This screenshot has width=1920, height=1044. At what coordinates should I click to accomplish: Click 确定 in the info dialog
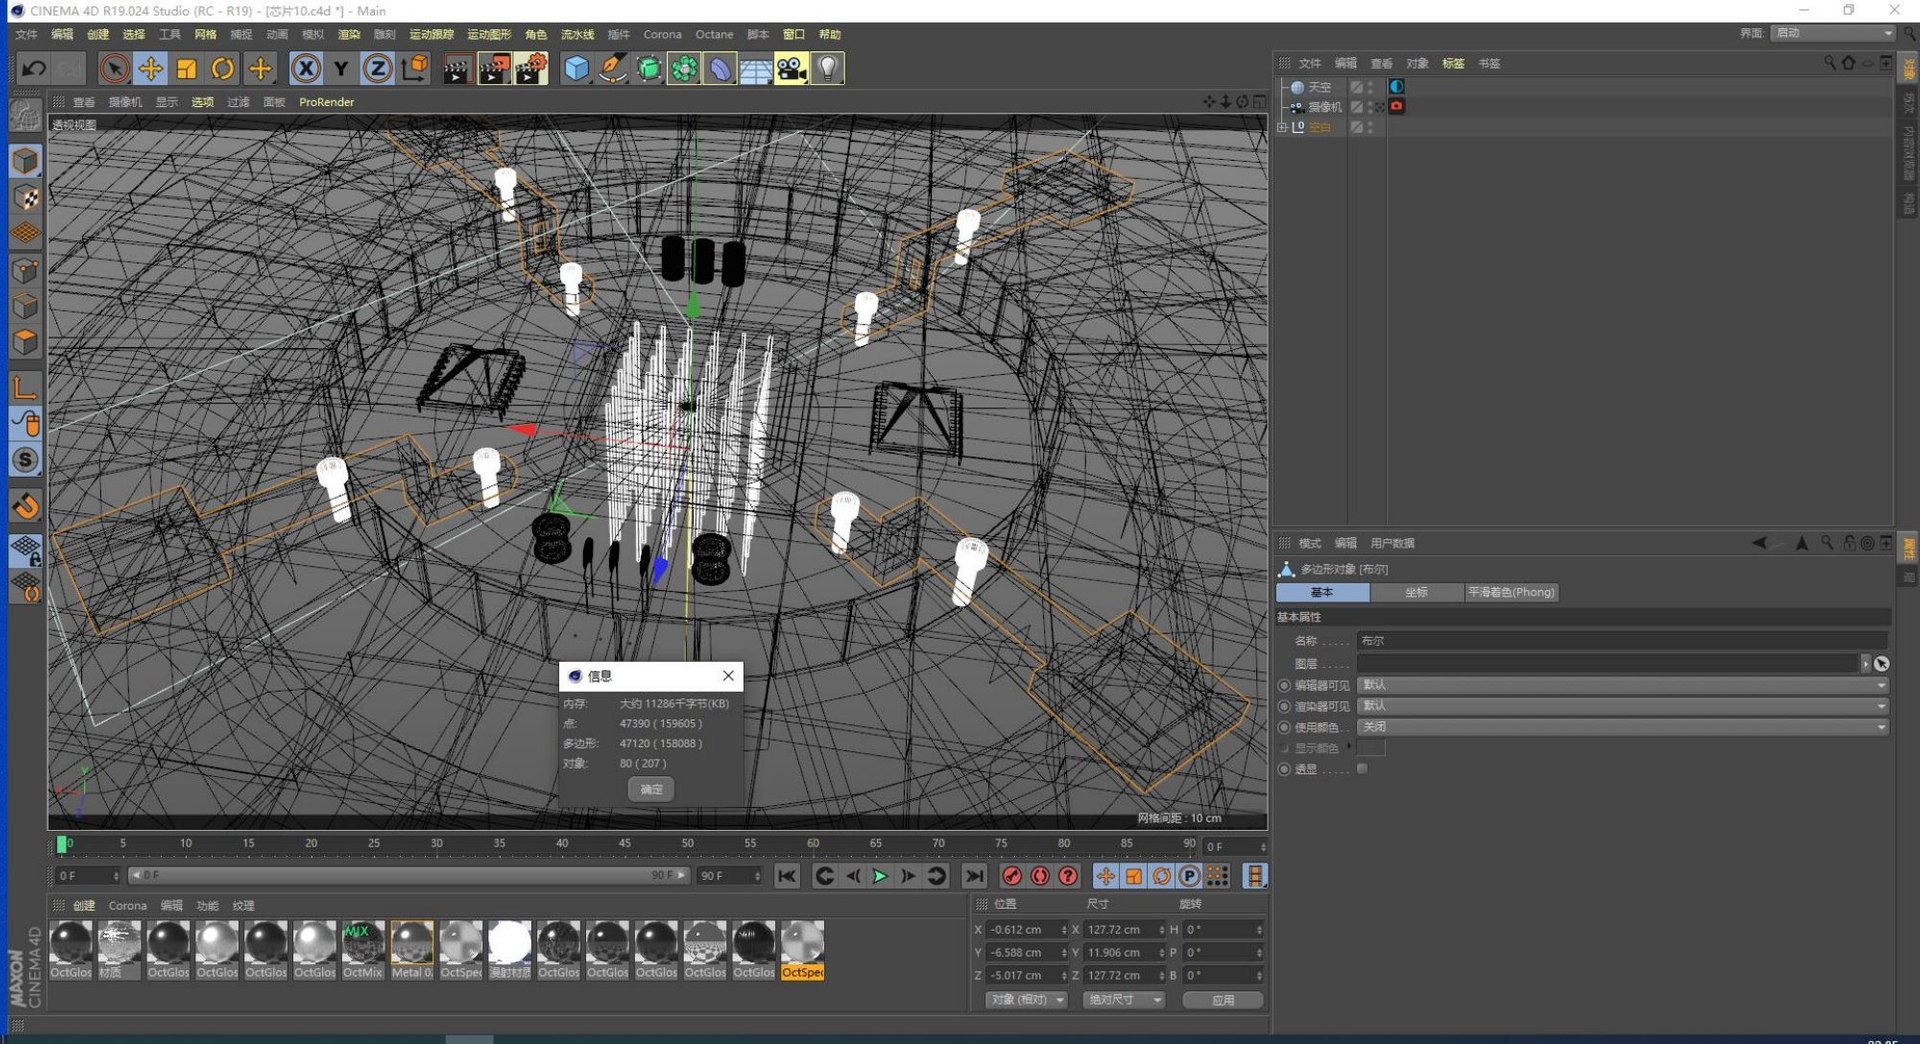click(651, 789)
